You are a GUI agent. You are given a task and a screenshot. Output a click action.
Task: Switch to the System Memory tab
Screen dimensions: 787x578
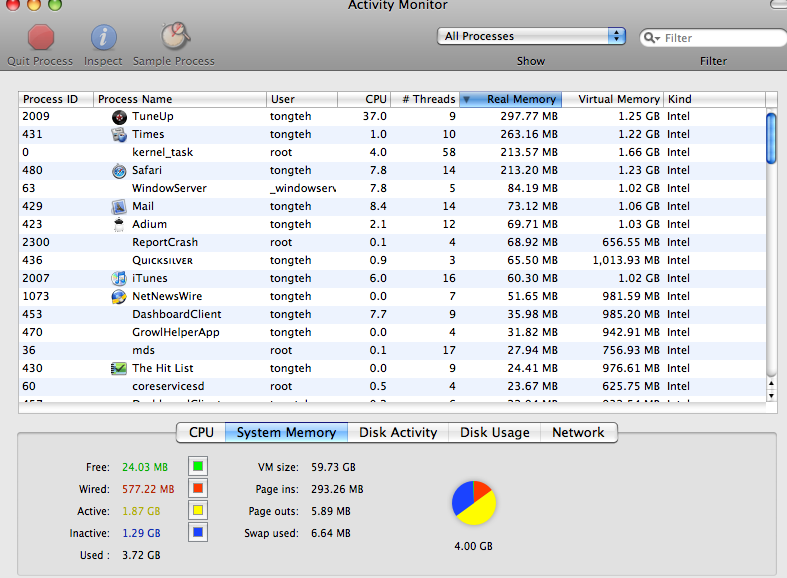click(x=286, y=432)
